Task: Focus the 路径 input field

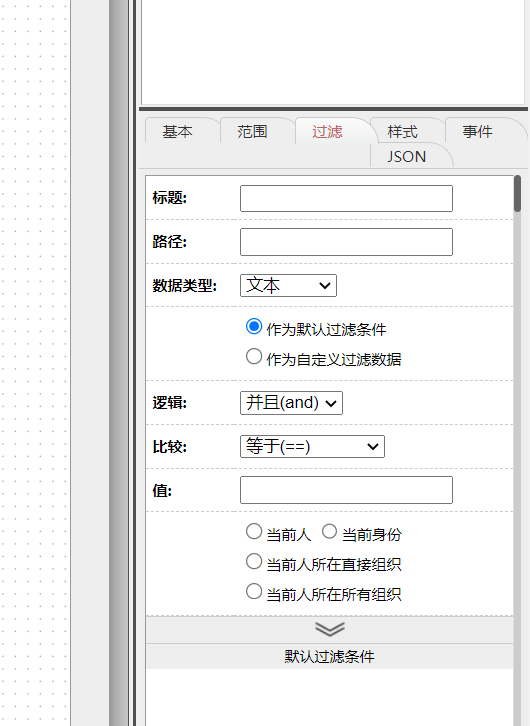Action: click(346, 242)
